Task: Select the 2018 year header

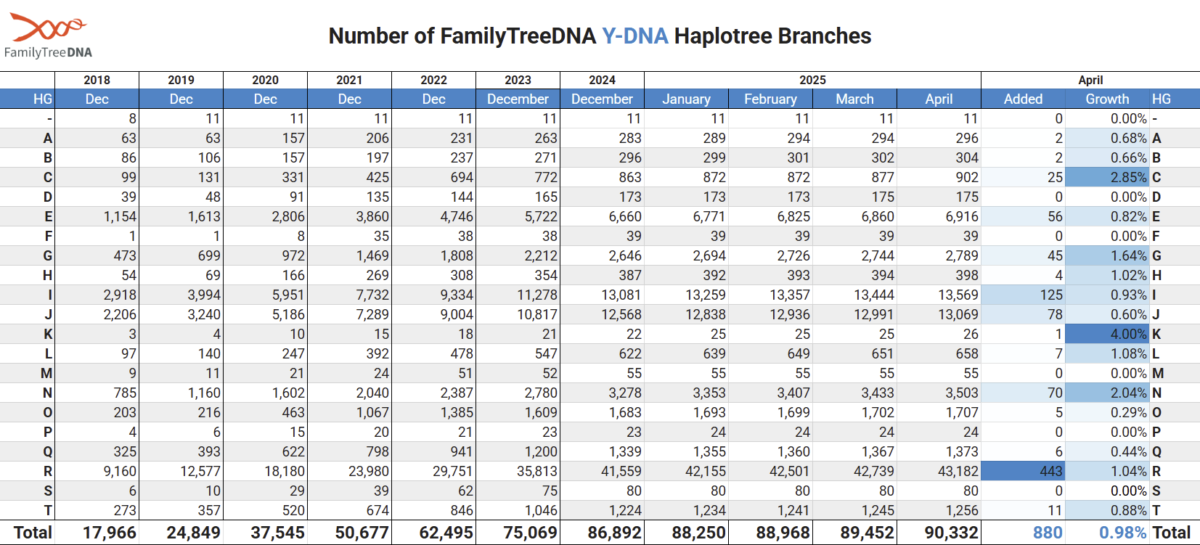Action: pos(97,79)
